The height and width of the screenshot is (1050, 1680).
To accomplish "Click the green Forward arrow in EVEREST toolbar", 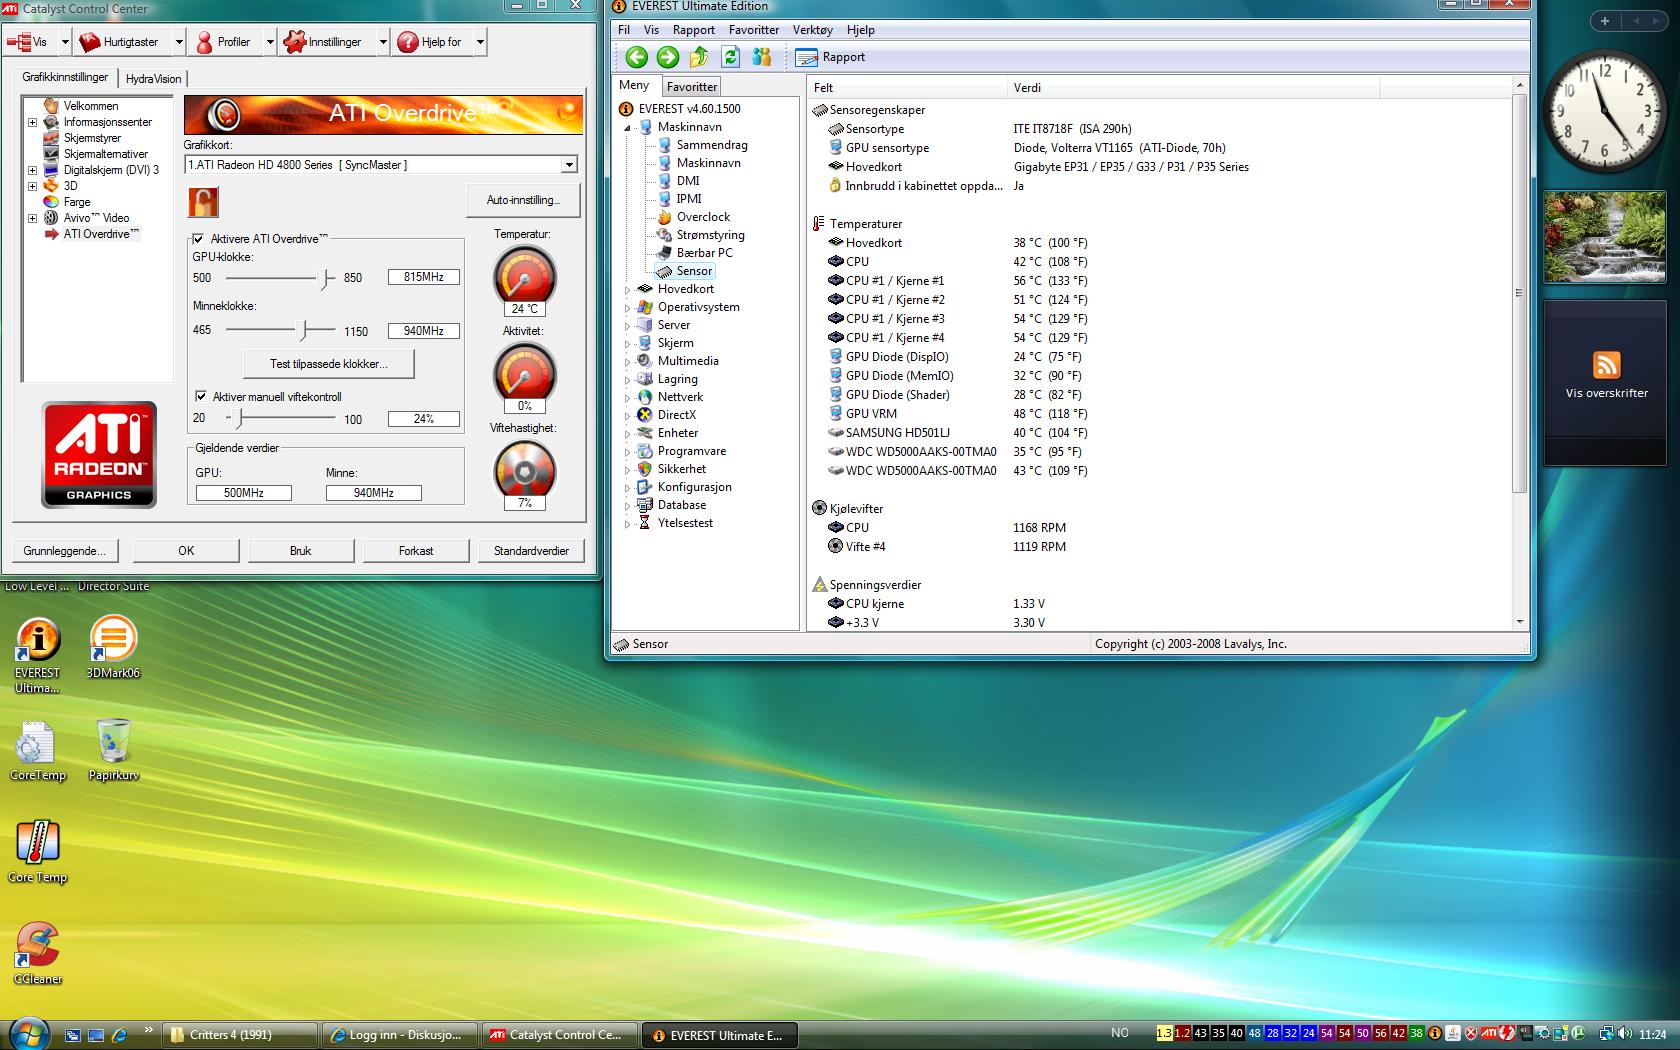I will point(668,57).
